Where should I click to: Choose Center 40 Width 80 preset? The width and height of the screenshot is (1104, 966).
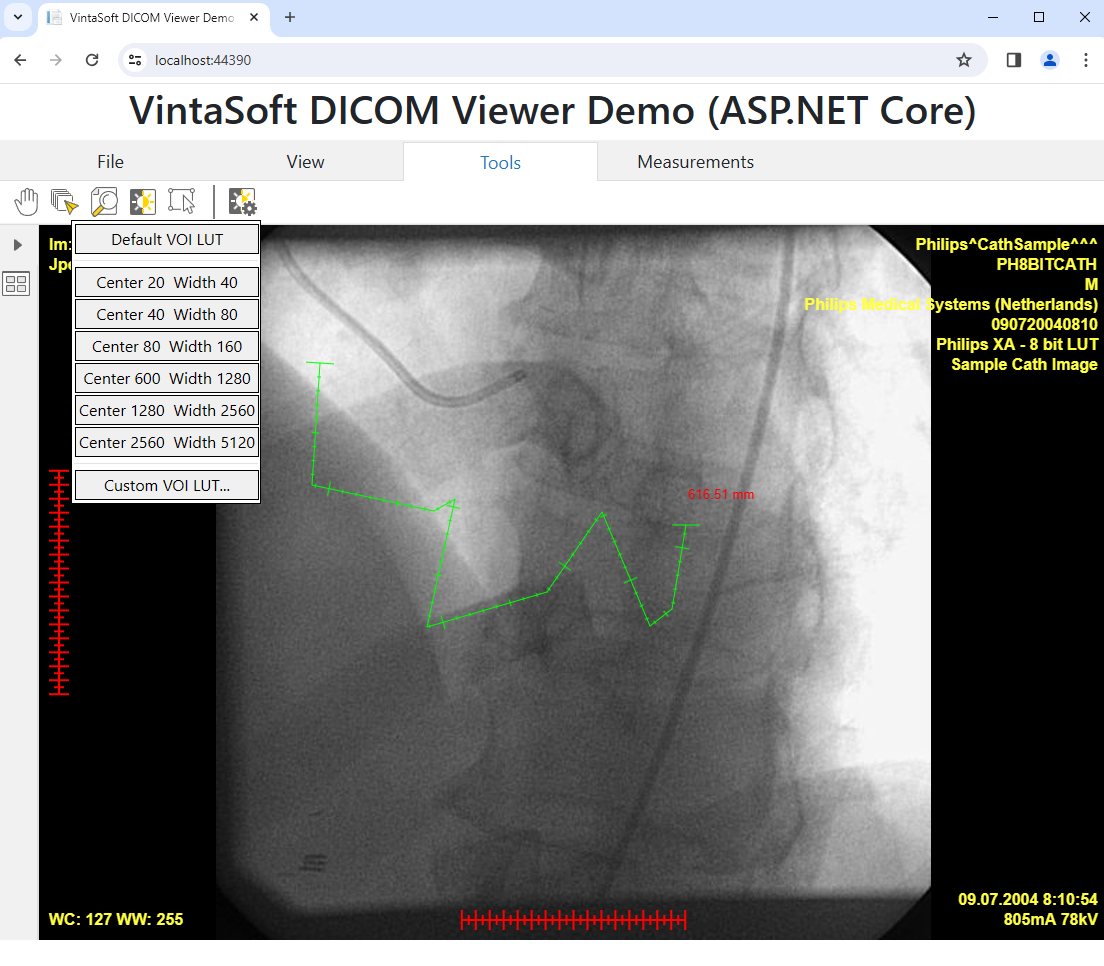[167, 315]
